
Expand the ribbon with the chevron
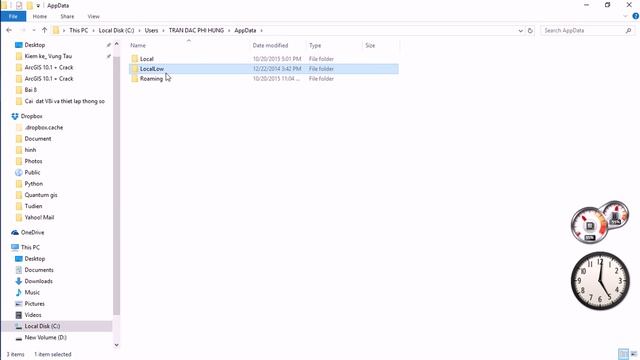[625, 16]
